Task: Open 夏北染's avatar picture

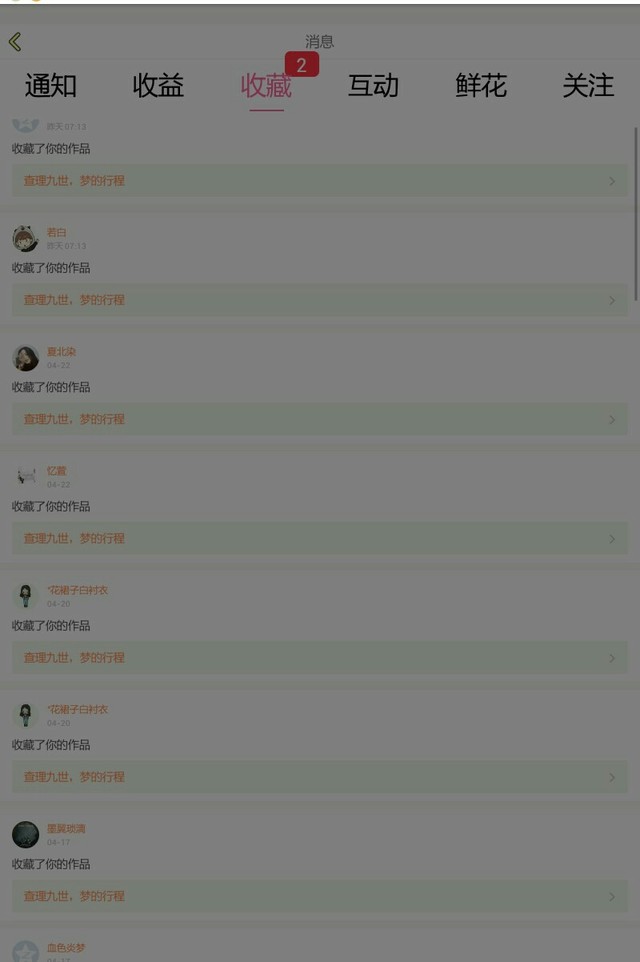Action: pyautogui.click(x=25, y=358)
